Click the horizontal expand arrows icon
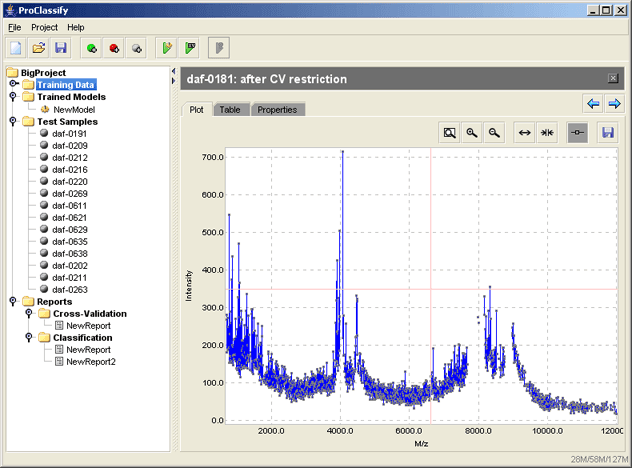 (524, 133)
